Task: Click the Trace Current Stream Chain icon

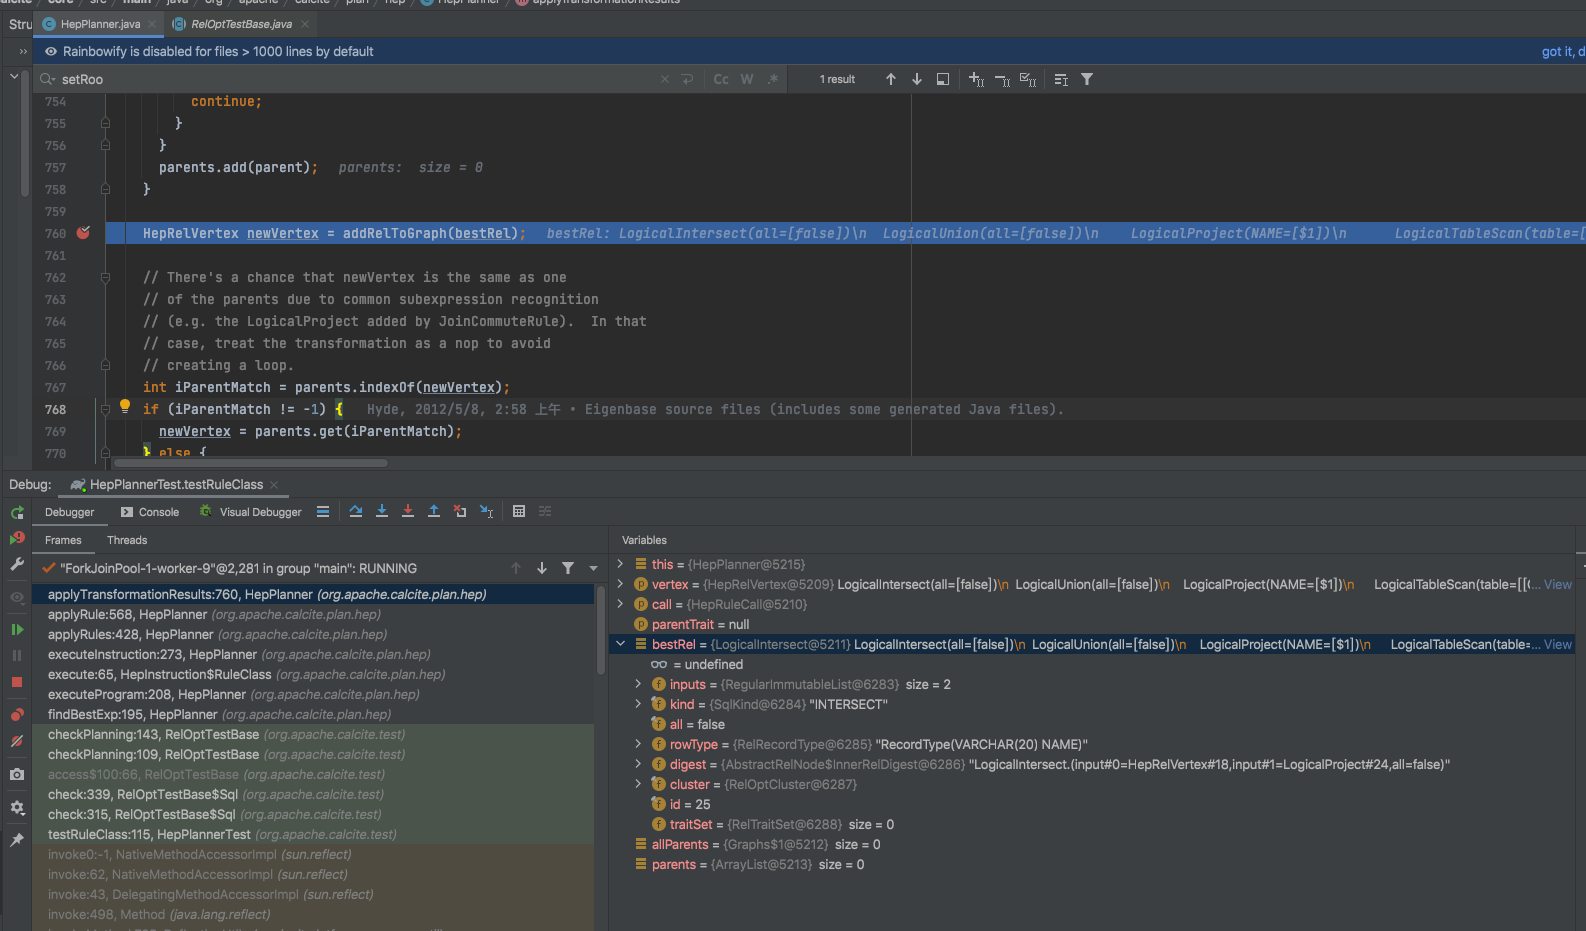Action: pos(545,511)
